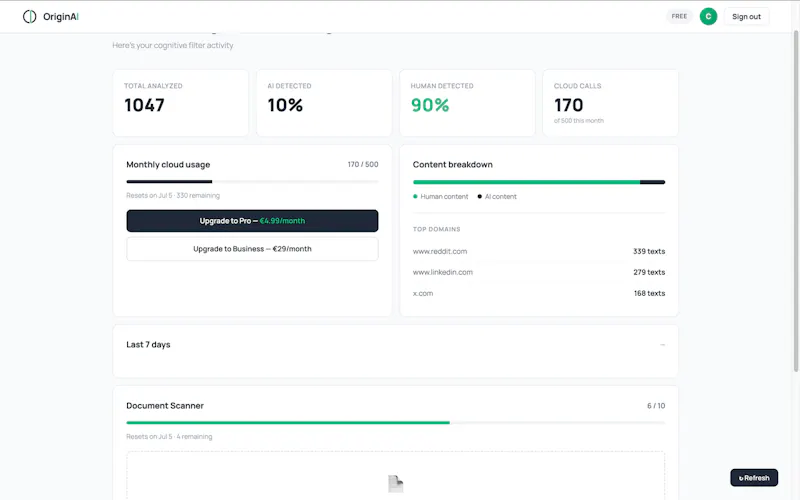Click the Monthly cloud usage heading
The height and width of the screenshot is (500, 800).
tap(168, 165)
